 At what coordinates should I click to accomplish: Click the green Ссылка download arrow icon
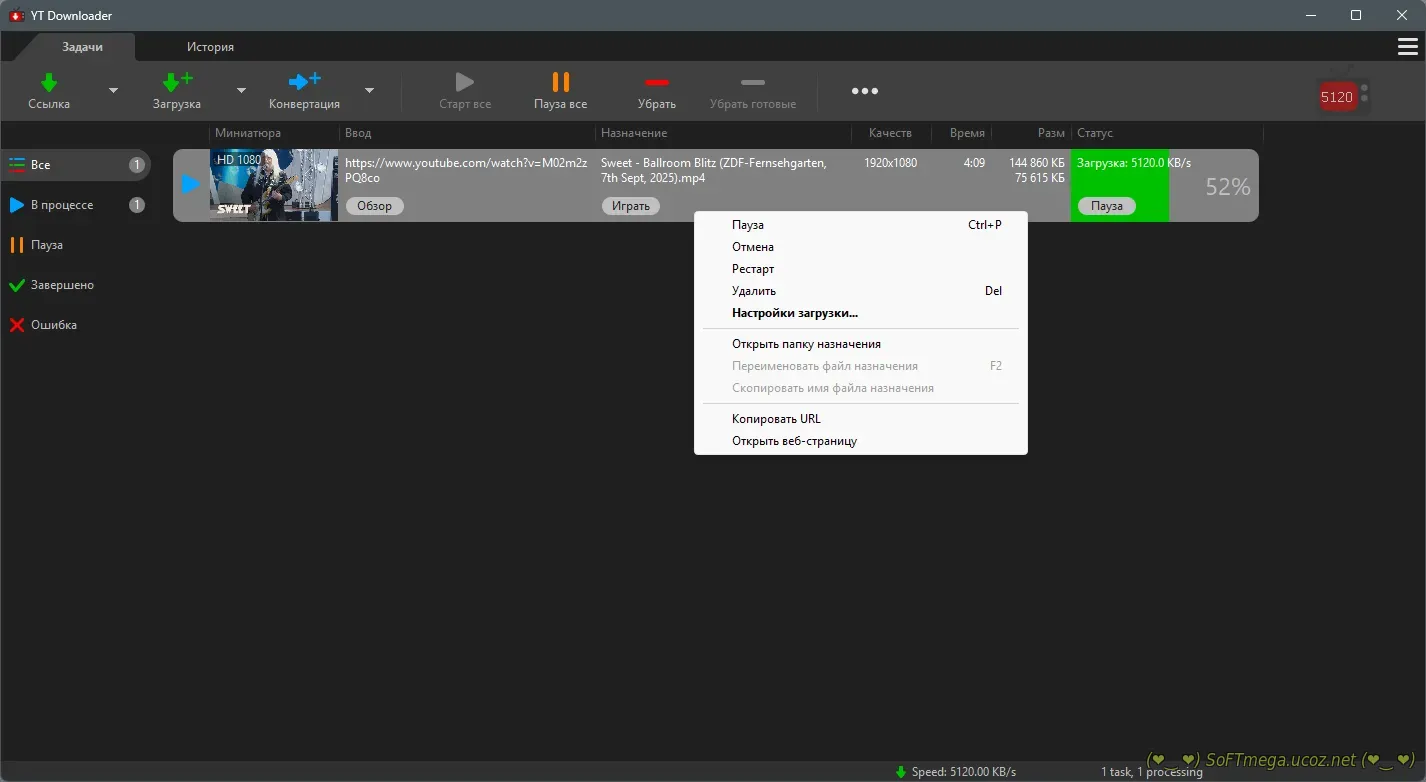[49, 82]
